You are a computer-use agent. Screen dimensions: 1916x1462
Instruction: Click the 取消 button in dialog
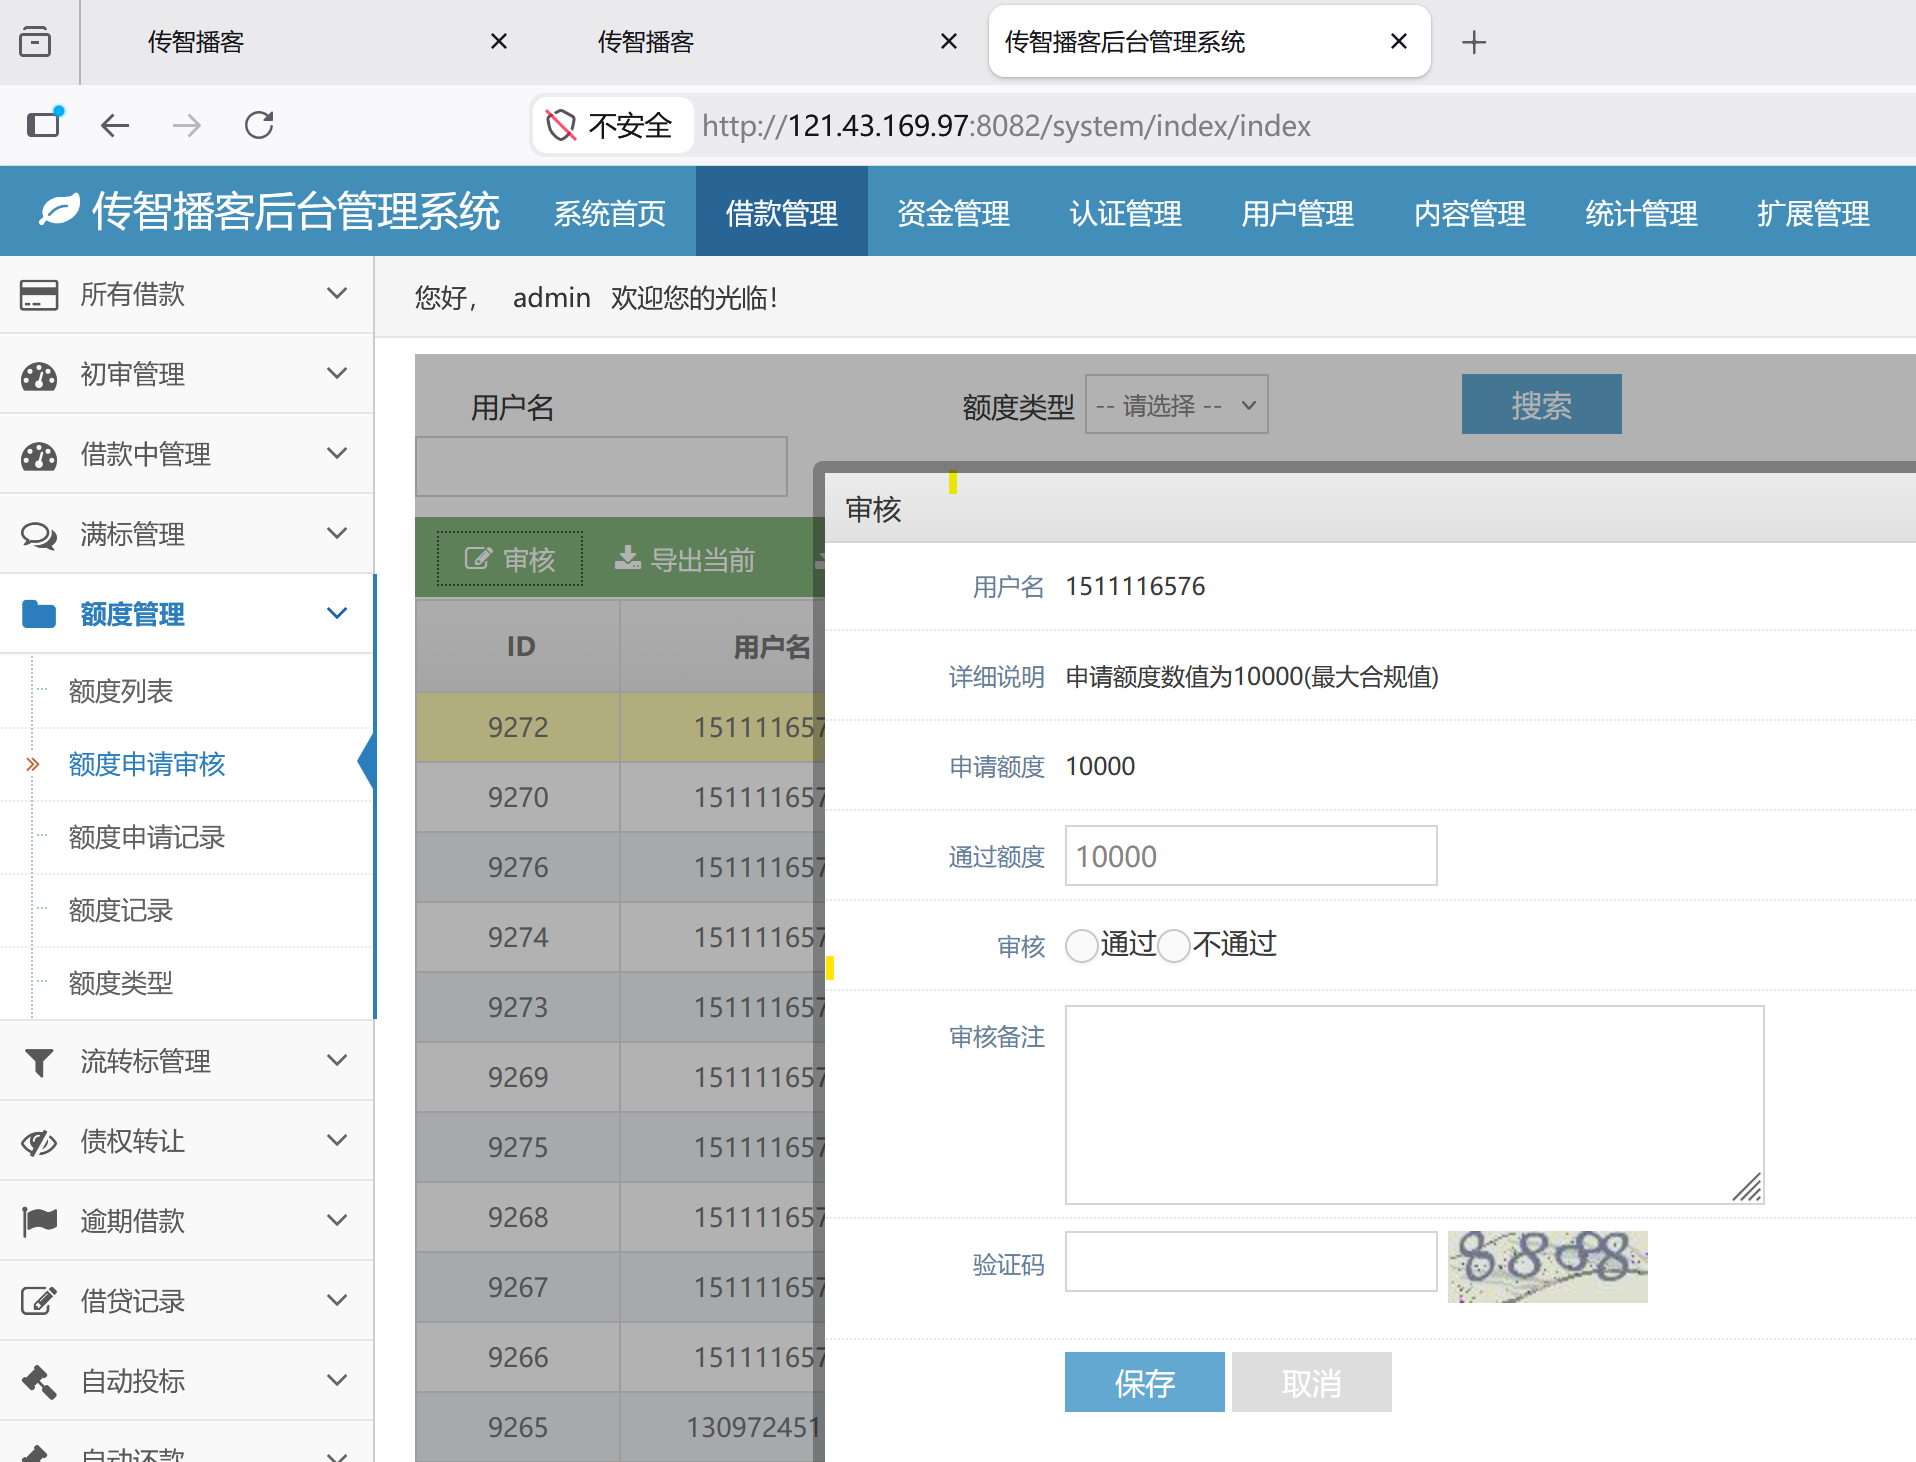pyautogui.click(x=1312, y=1383)
